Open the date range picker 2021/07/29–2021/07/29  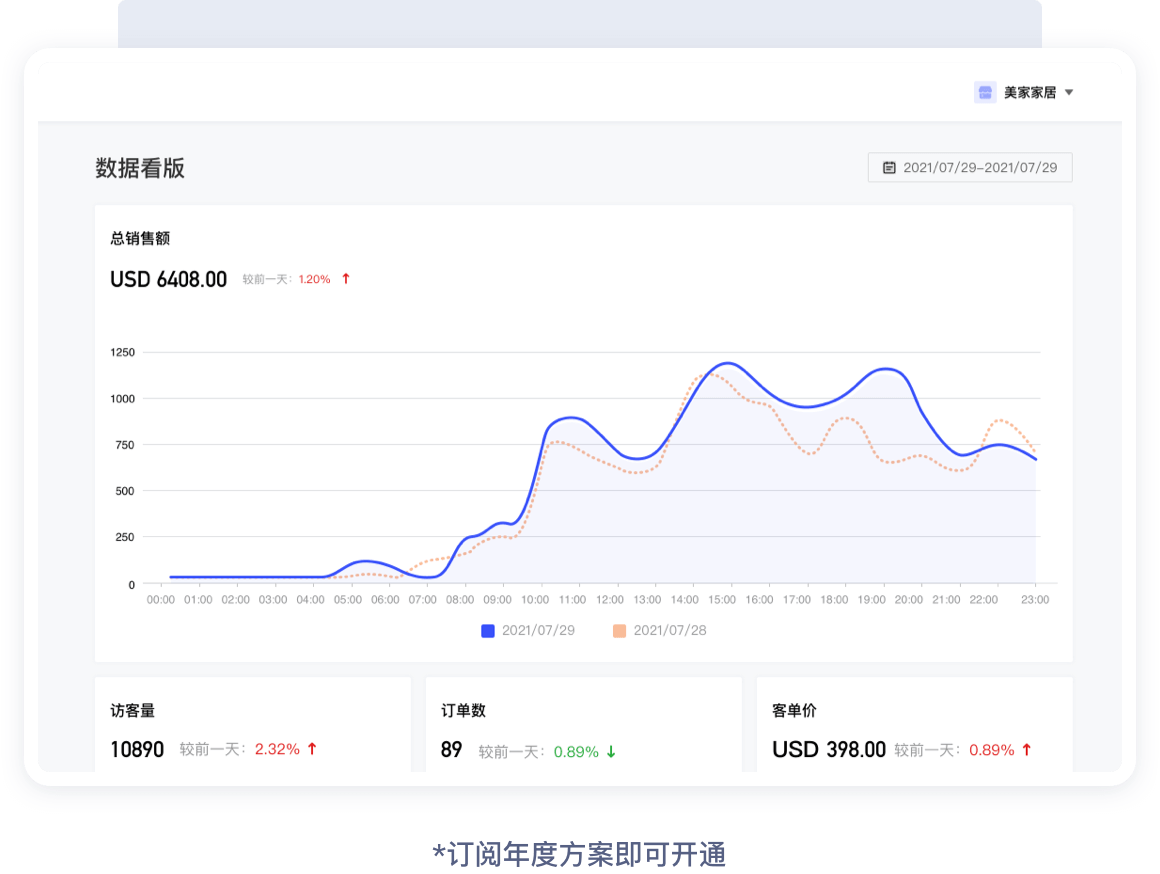tap(970, 167)
